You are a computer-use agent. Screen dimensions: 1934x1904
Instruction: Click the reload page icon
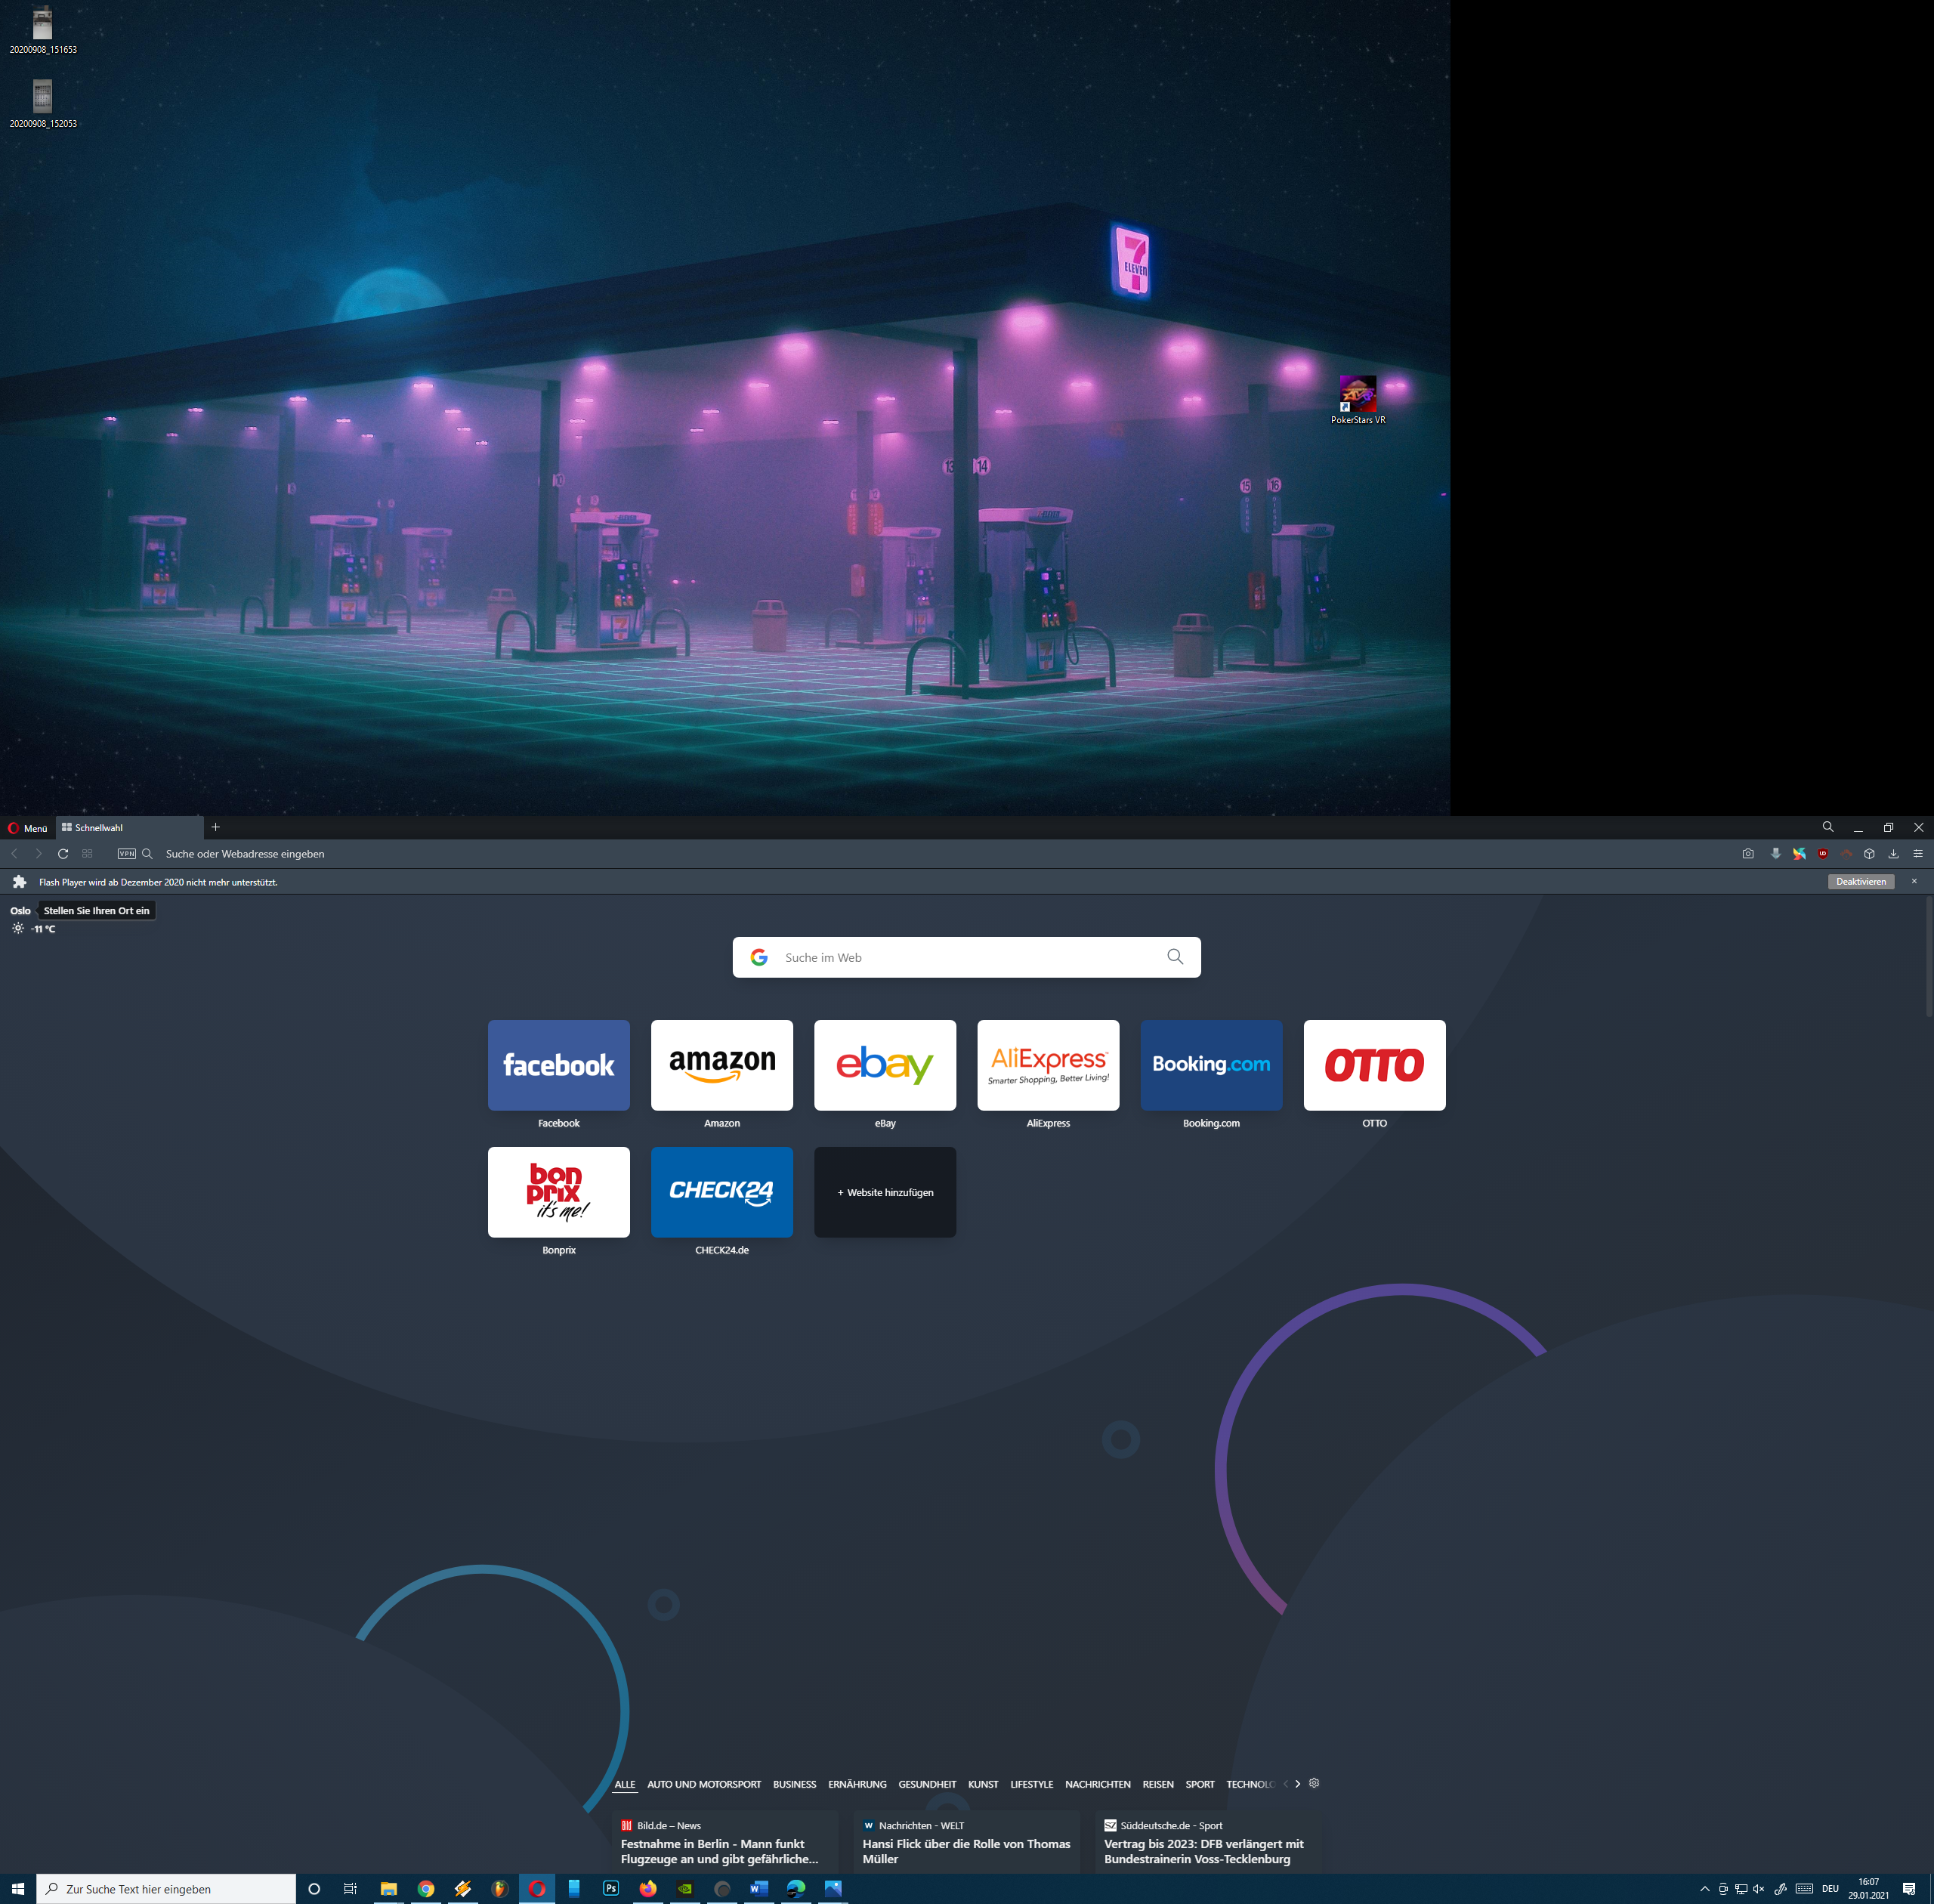tap(63, 854)
